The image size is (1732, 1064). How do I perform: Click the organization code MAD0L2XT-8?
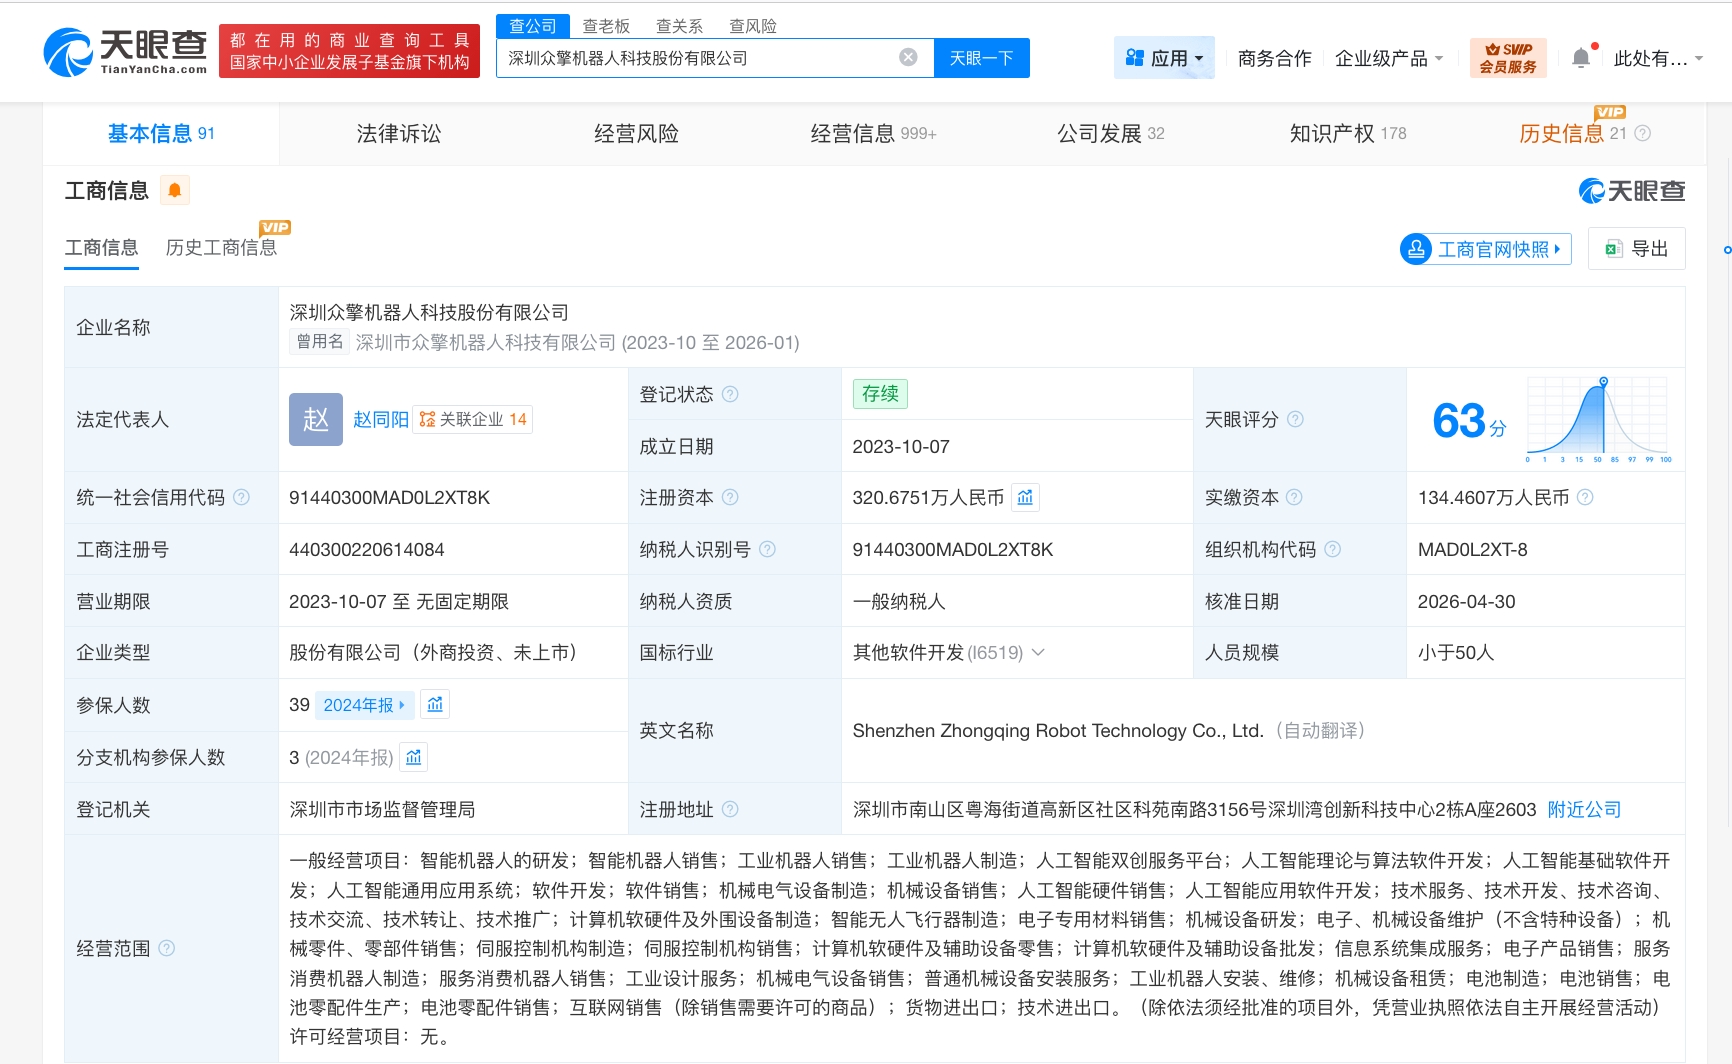coord(1472,549)
